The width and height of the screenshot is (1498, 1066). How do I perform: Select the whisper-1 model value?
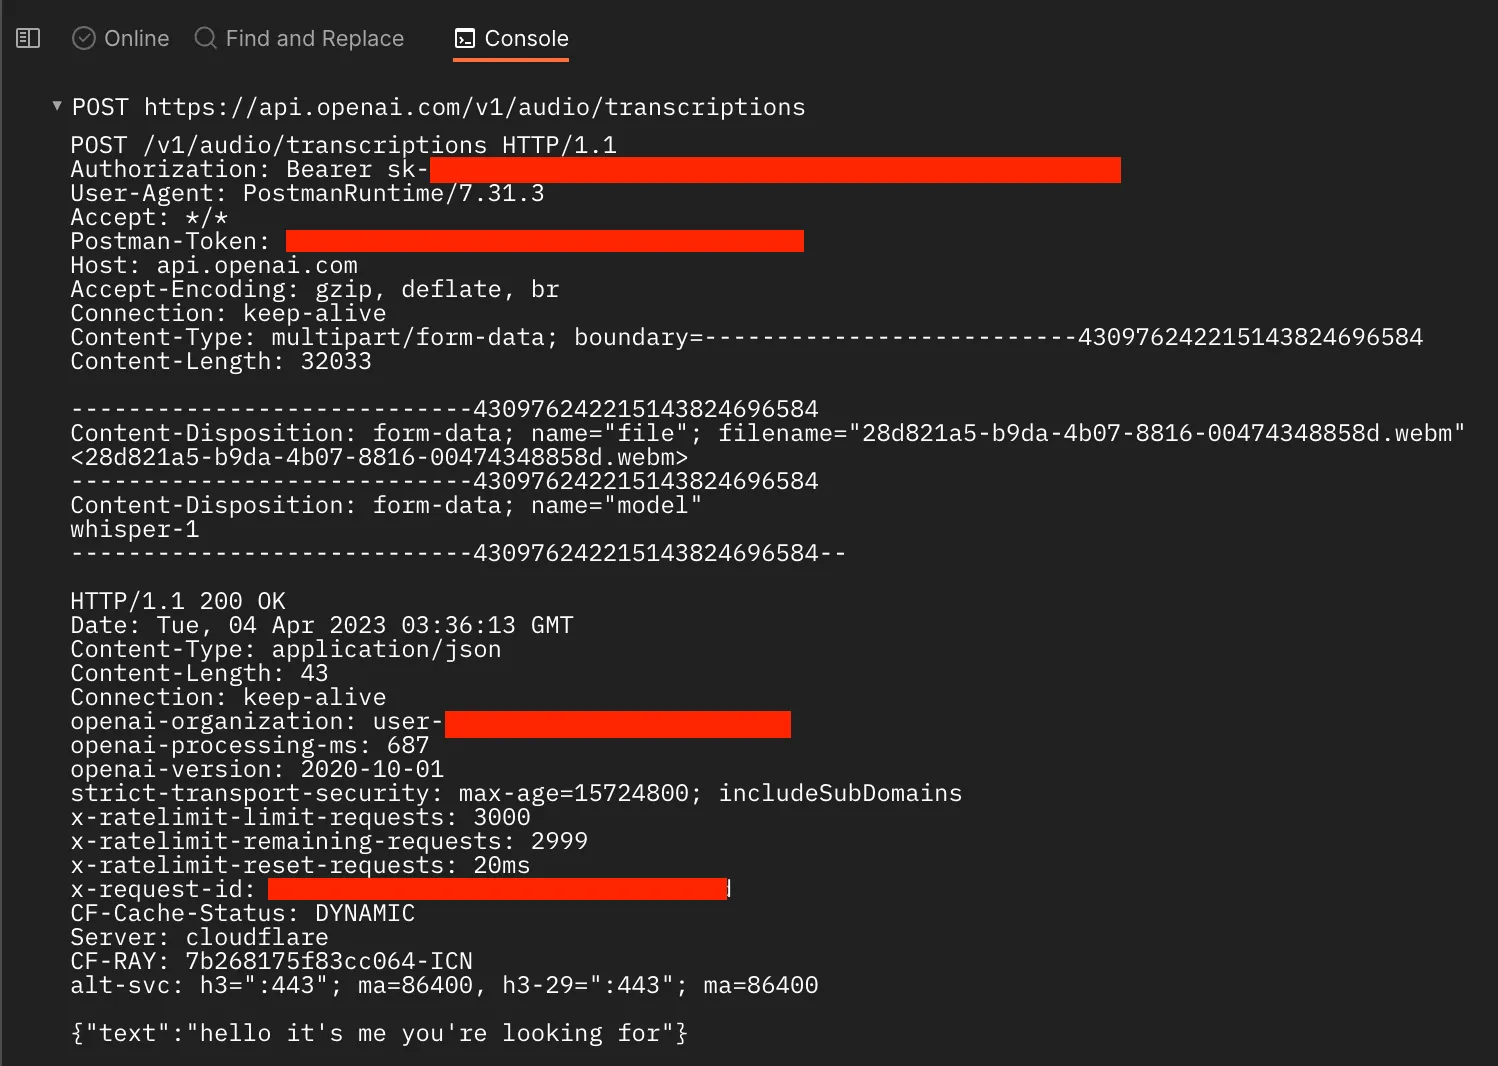click(135, 529)
